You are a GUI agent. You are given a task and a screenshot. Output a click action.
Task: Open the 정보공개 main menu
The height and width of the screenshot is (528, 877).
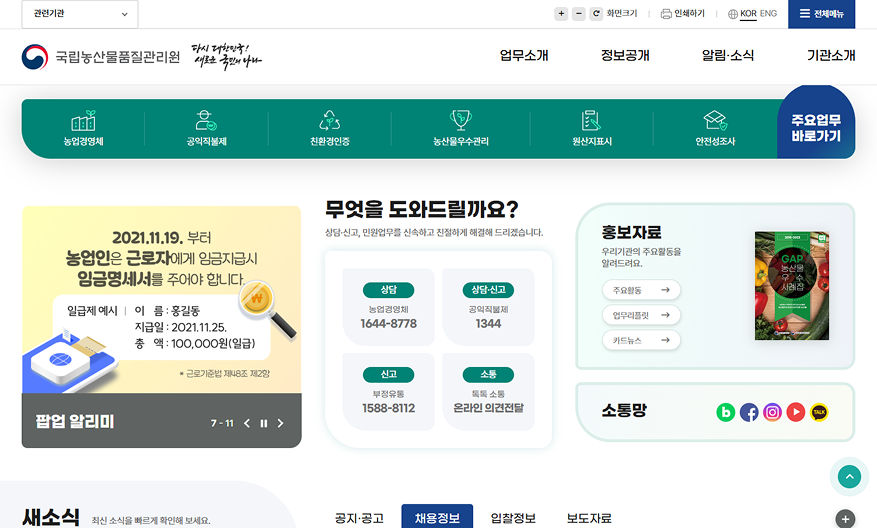(x=625, y=56)
